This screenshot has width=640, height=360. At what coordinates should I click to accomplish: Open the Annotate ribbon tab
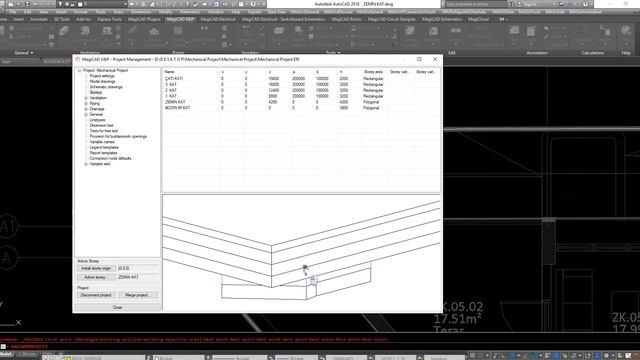pyautogui.click(x=39, y=19)
